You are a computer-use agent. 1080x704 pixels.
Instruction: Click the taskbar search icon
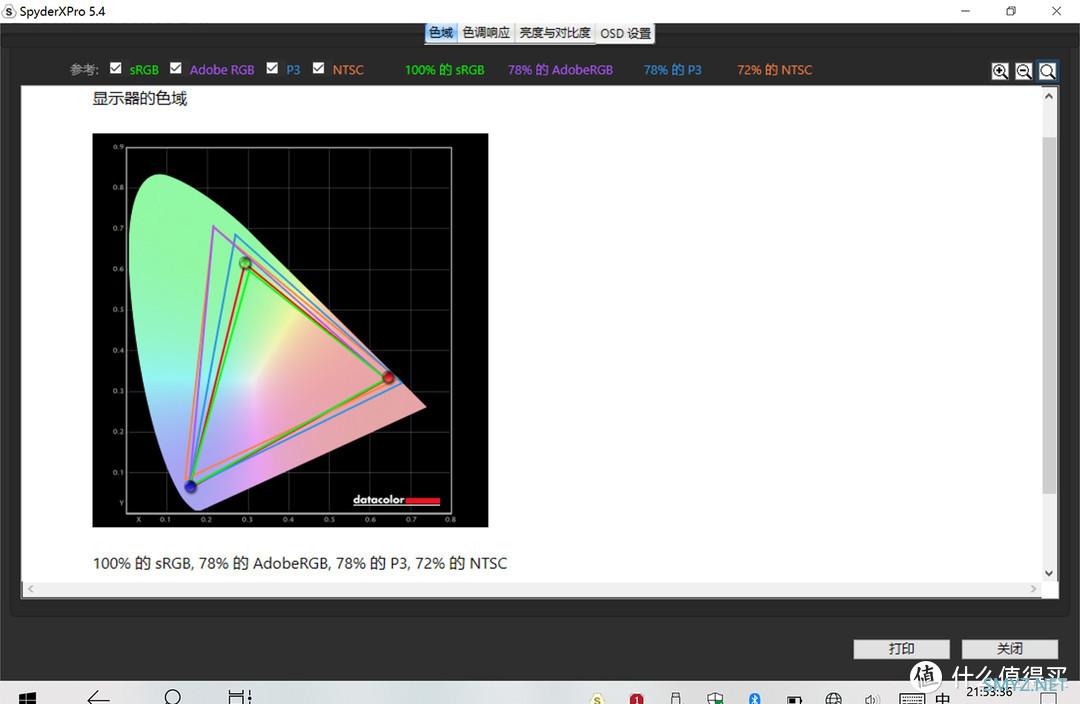tap(172, 697)
